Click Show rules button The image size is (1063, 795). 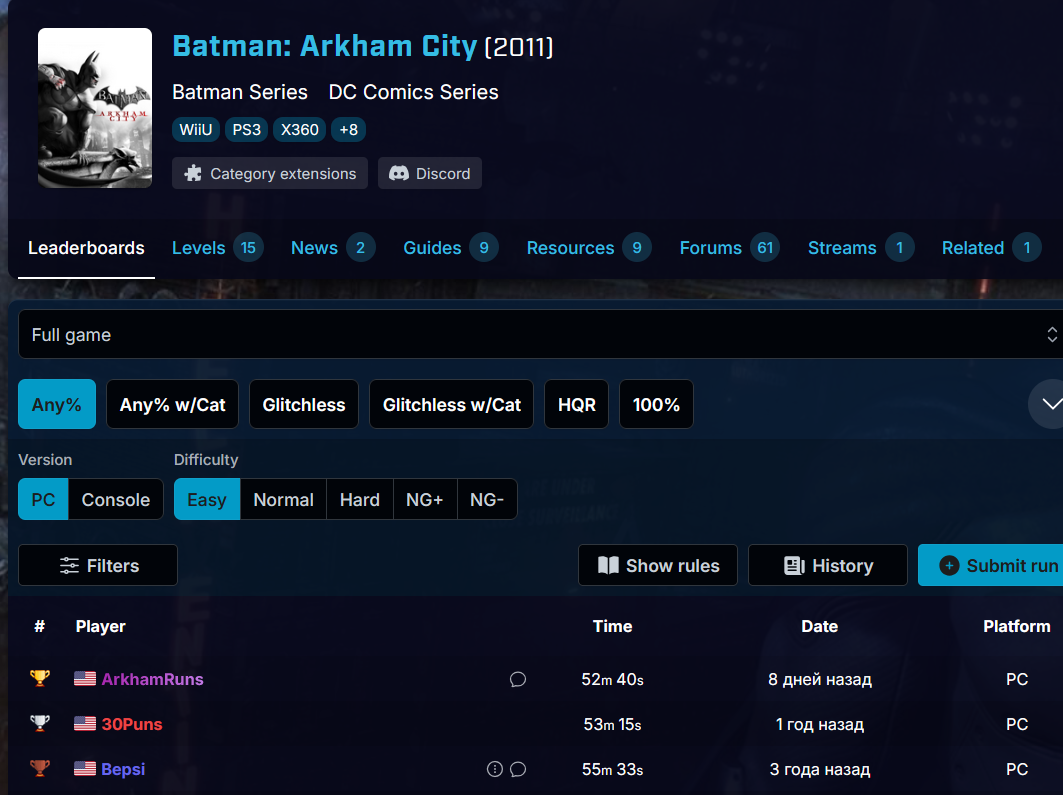pyautogui.click(x=658, y=565)
